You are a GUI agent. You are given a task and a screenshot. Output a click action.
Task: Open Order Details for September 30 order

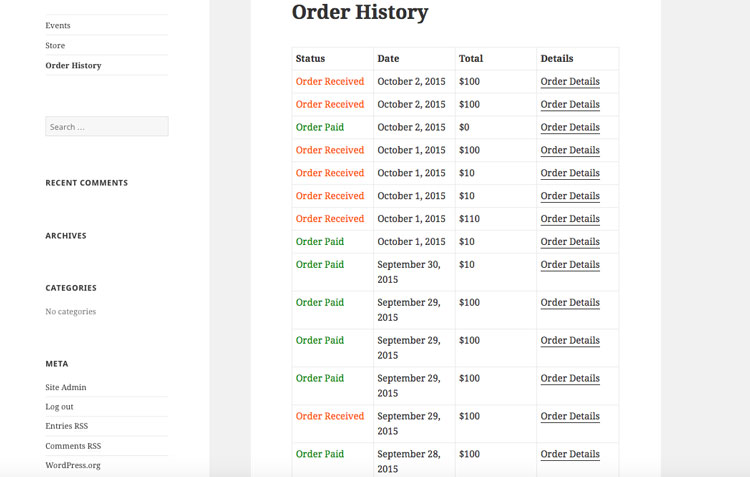(570, 264)
